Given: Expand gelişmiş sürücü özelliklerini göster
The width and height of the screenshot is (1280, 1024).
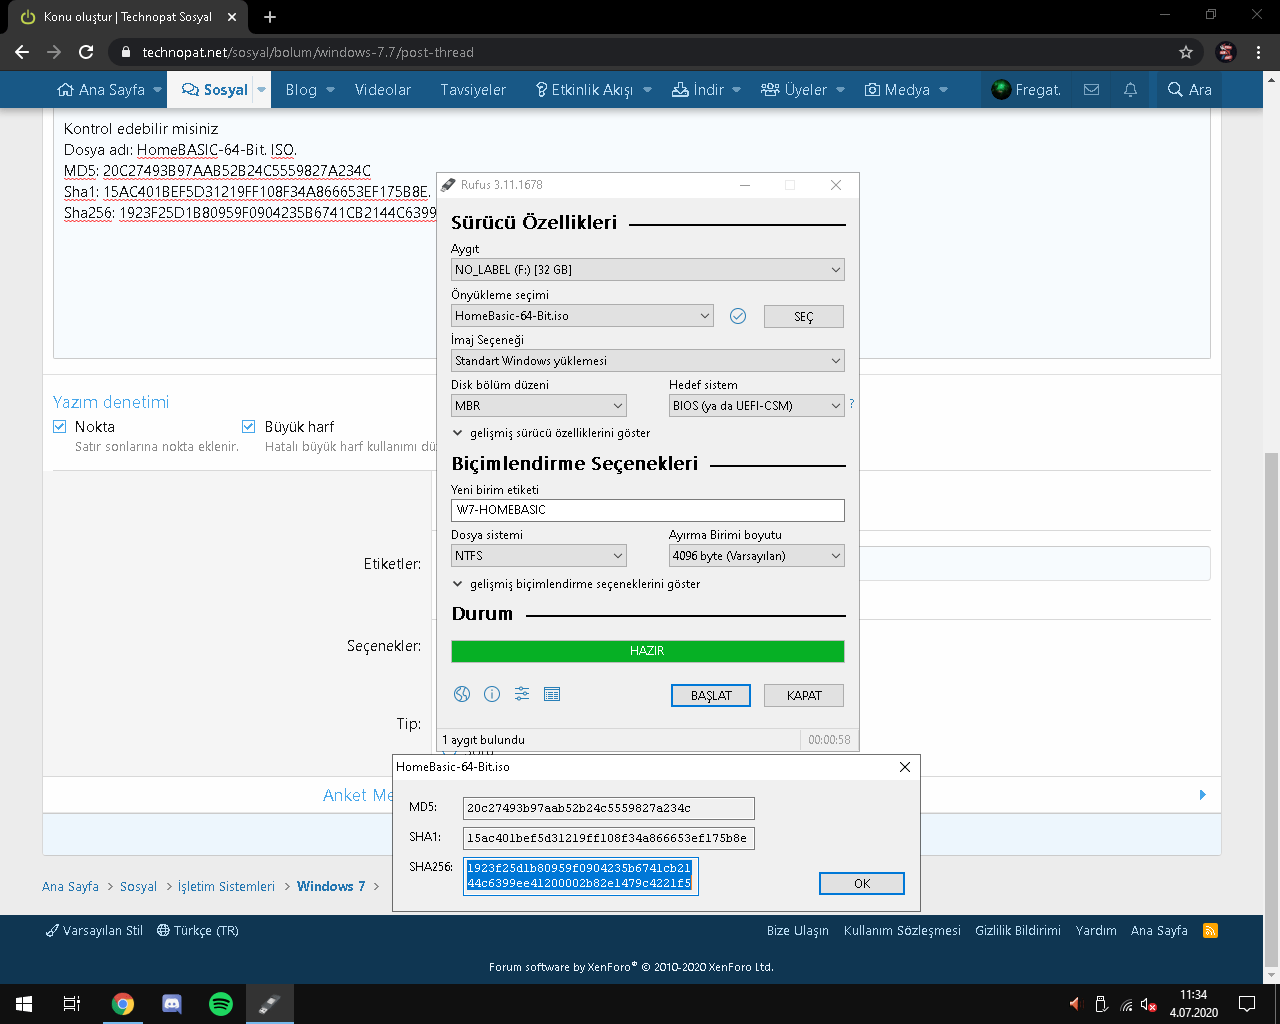Looking at the screenshot, I should click(552, 433).
